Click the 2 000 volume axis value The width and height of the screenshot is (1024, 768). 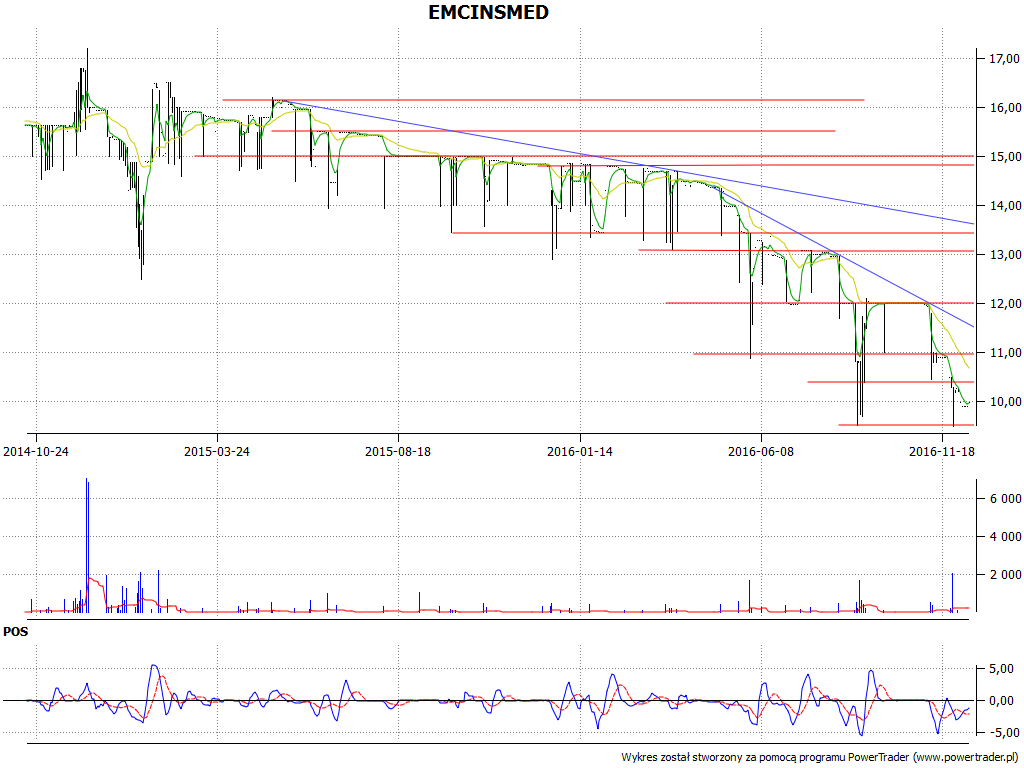point(1006,575)
